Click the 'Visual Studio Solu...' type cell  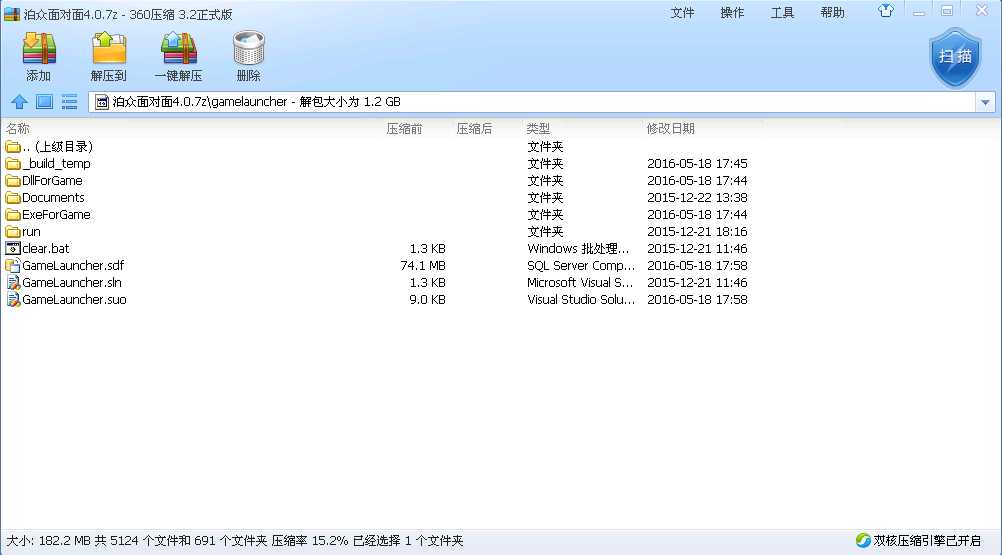(581, 300)
